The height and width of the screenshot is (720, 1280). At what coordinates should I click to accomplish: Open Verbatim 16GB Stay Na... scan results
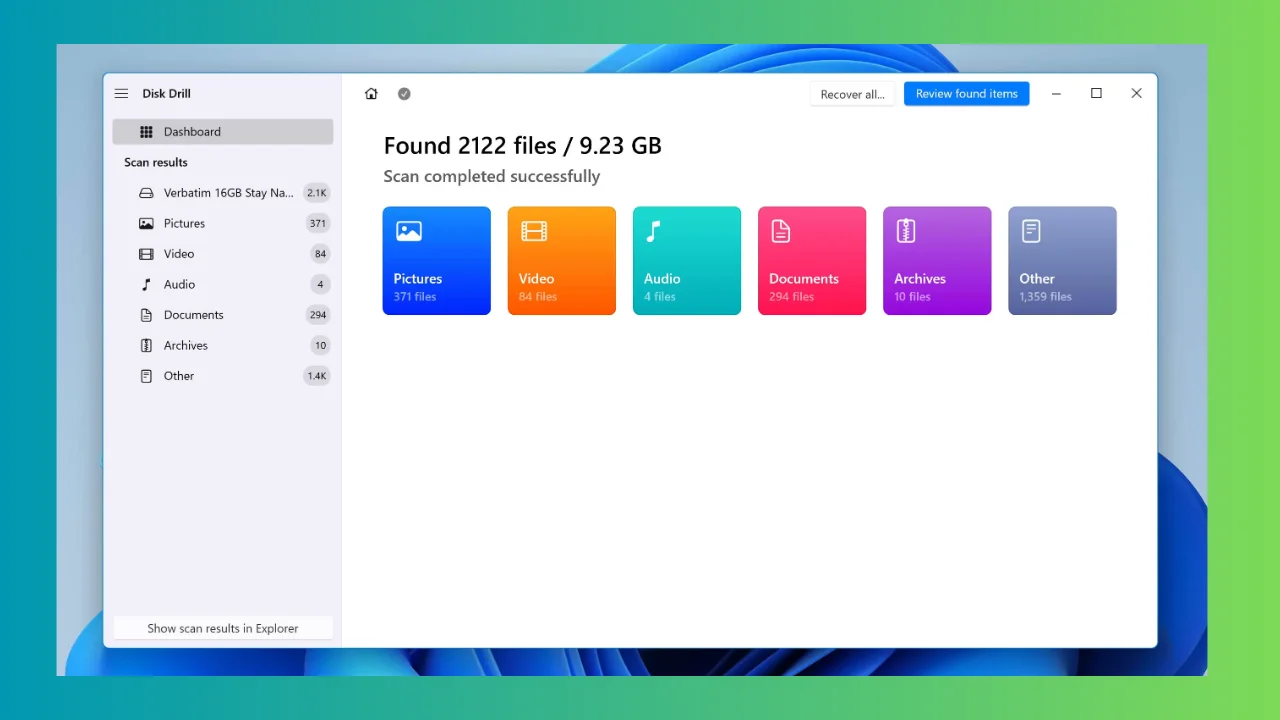pyautogui.click(x=223, y=193)
